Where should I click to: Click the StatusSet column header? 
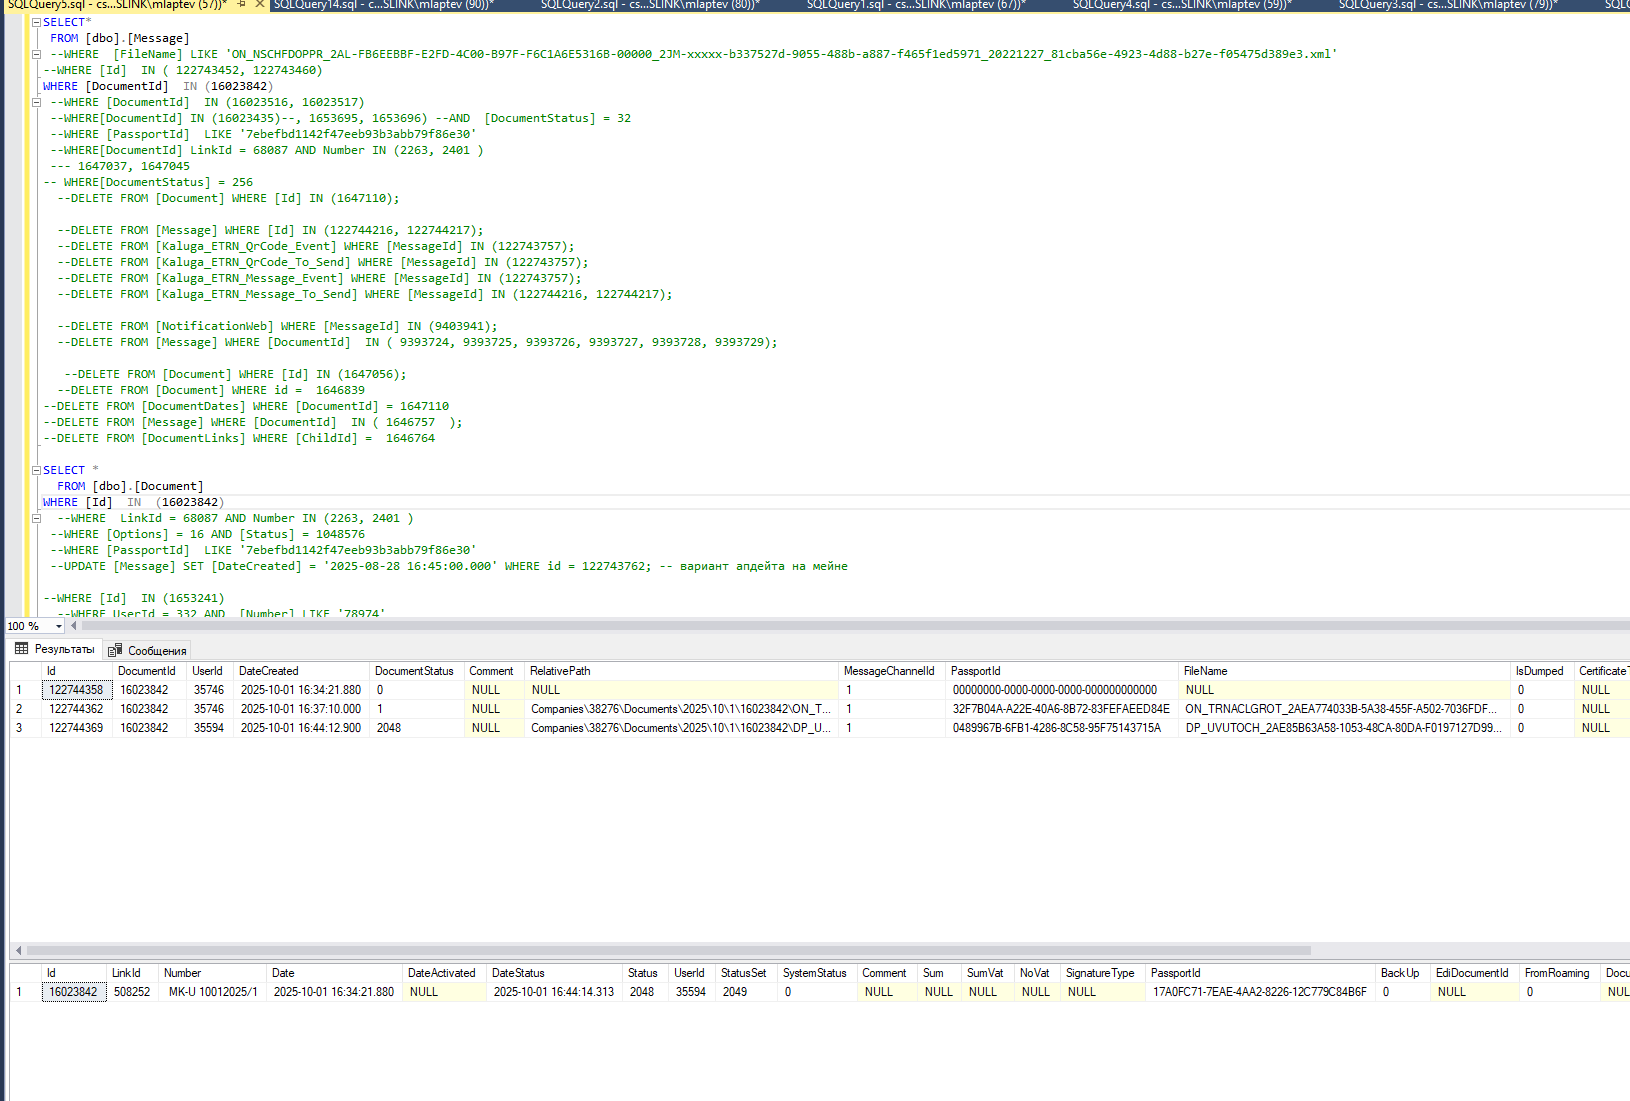tap(744, 973)
